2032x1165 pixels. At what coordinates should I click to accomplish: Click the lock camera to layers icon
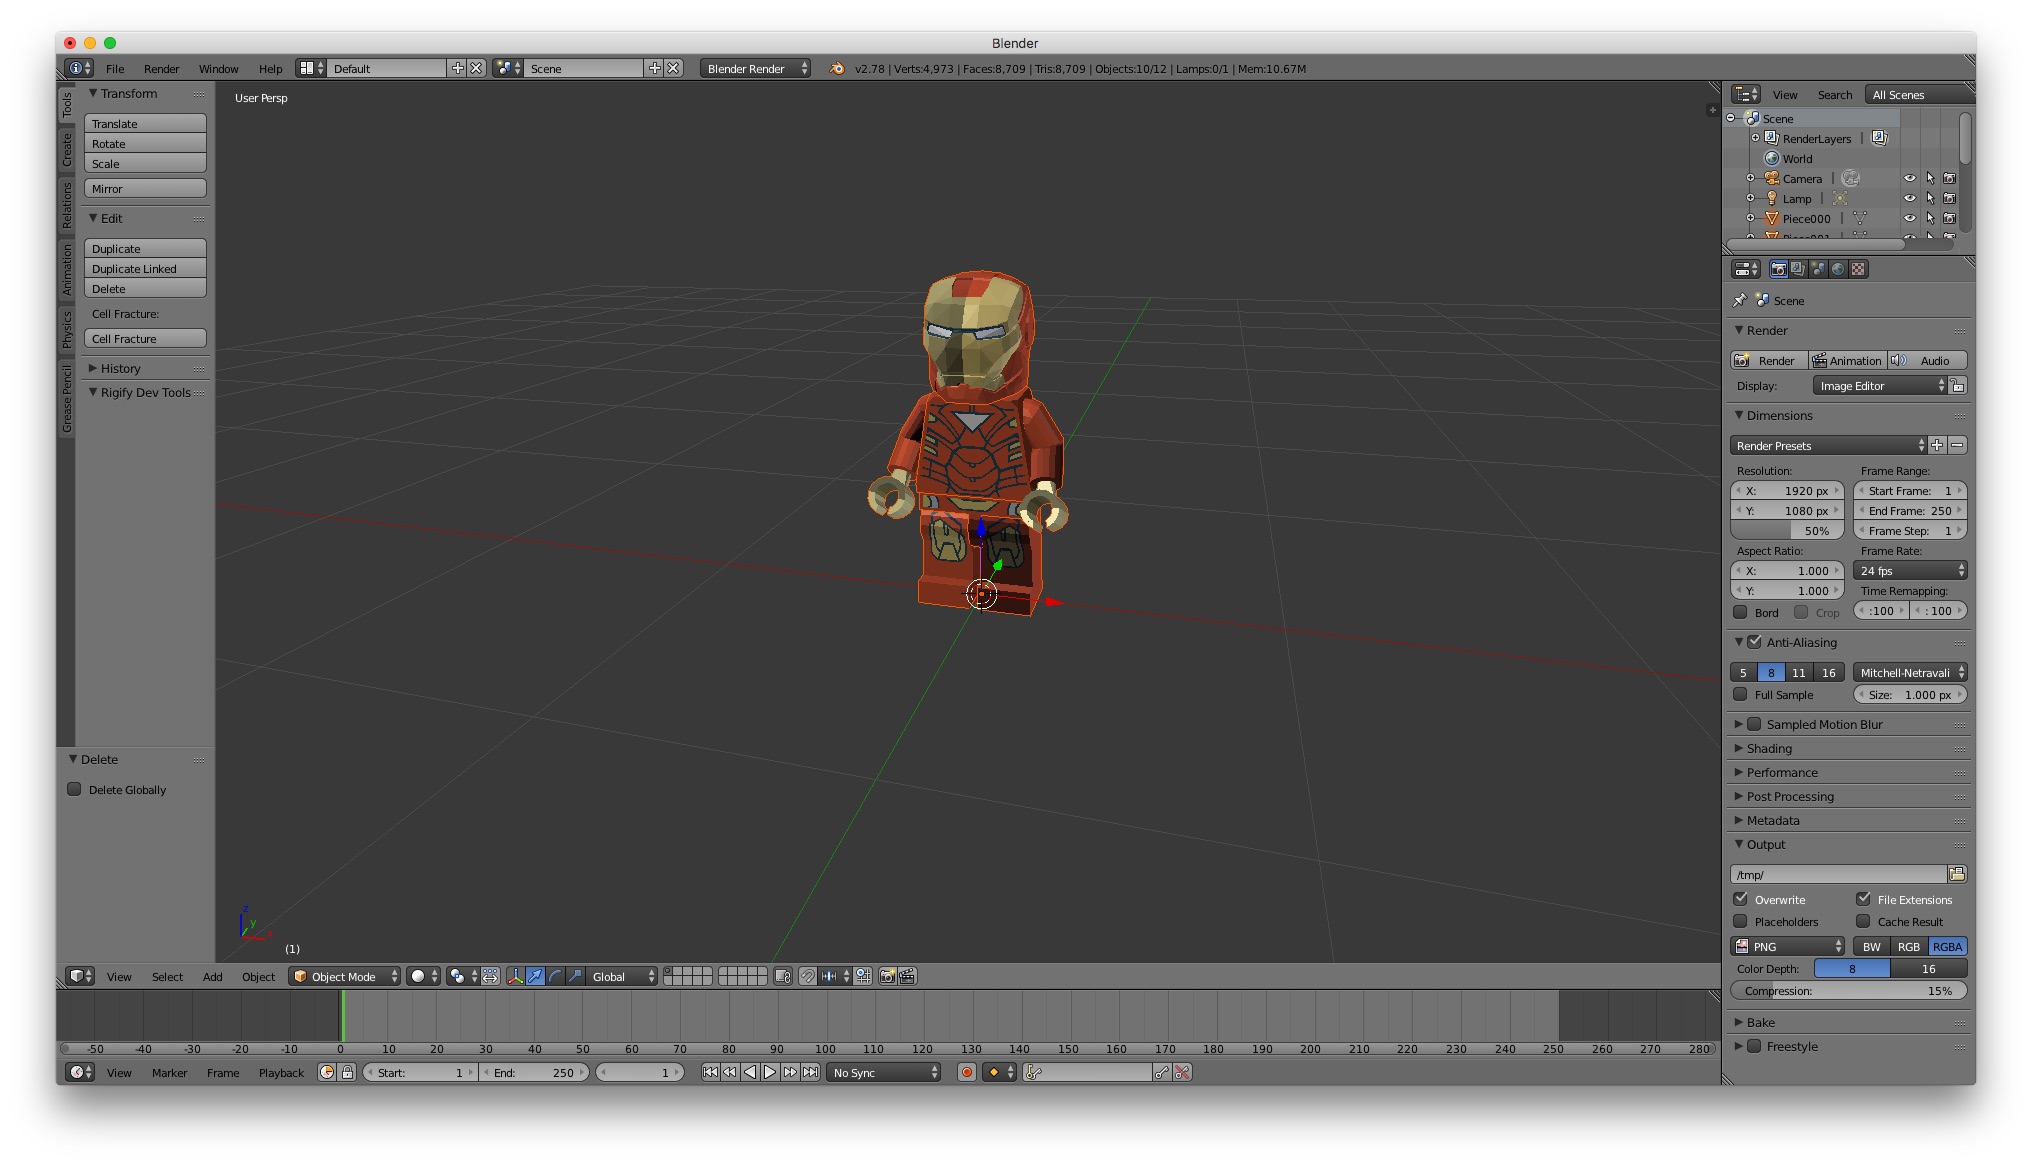pyautogui.click(x=783, y=977)
